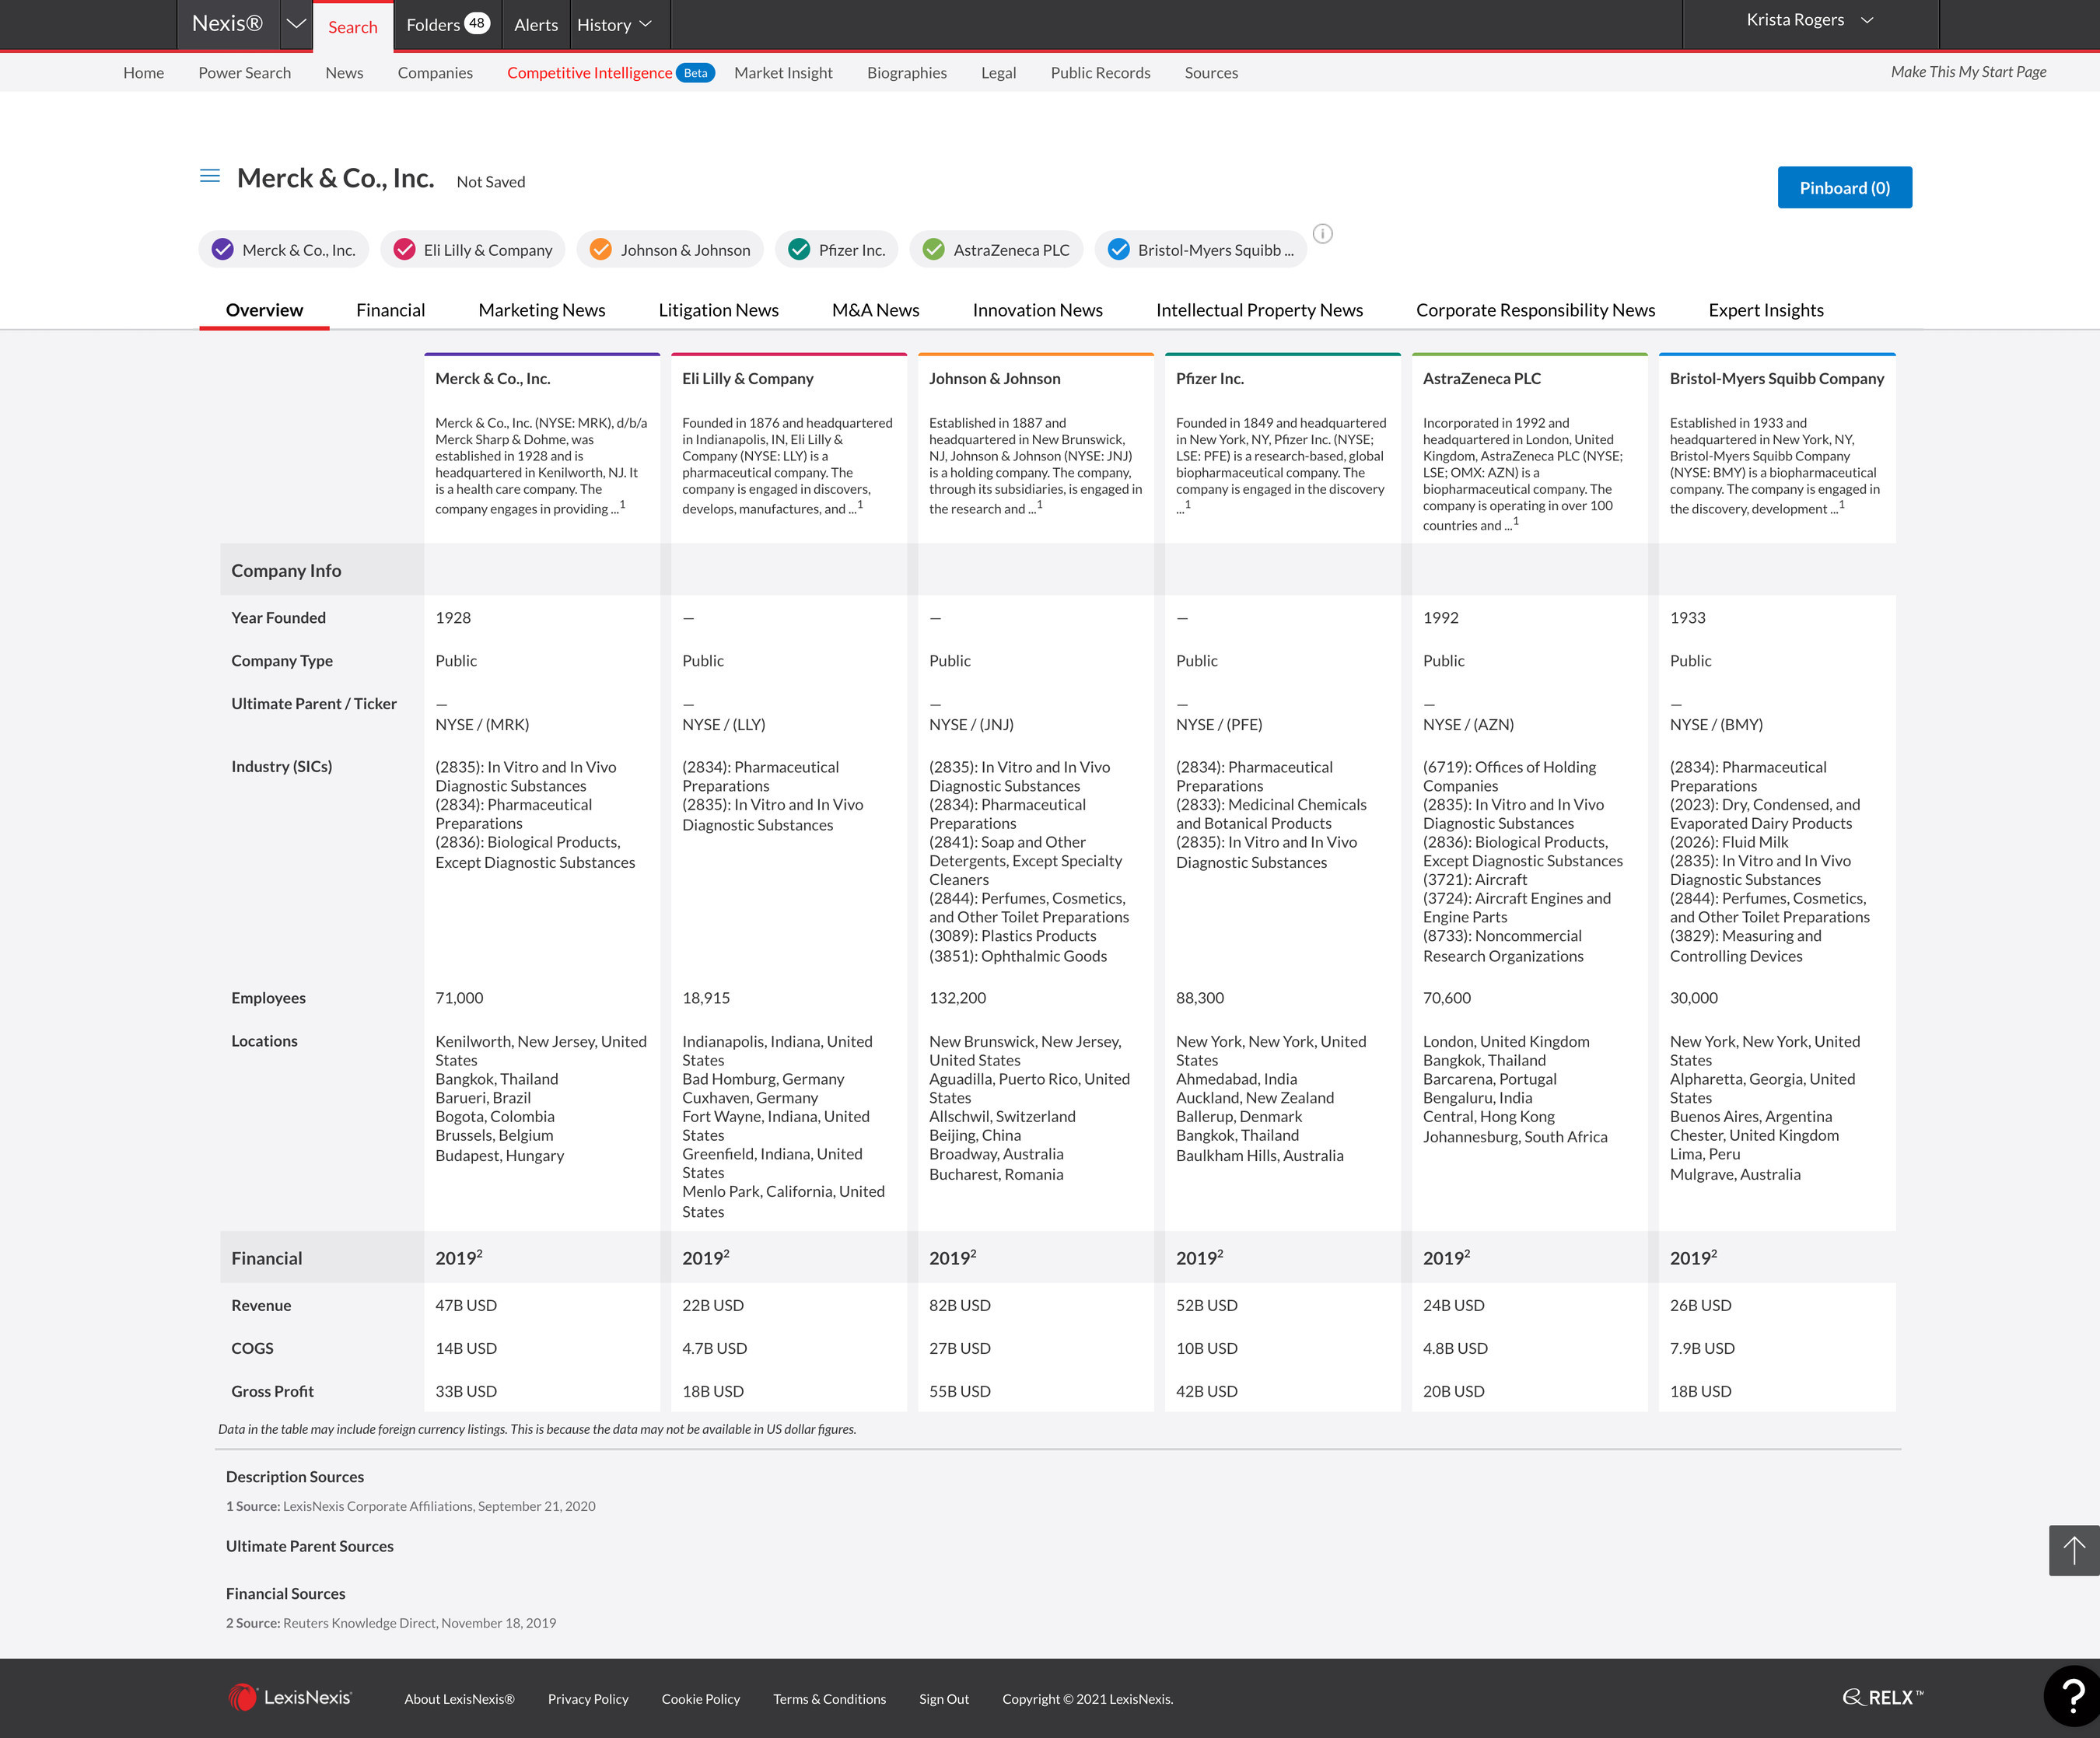Click the info icon after company chips
Screen dimensions: 2100x1738
click(1322, 234)
